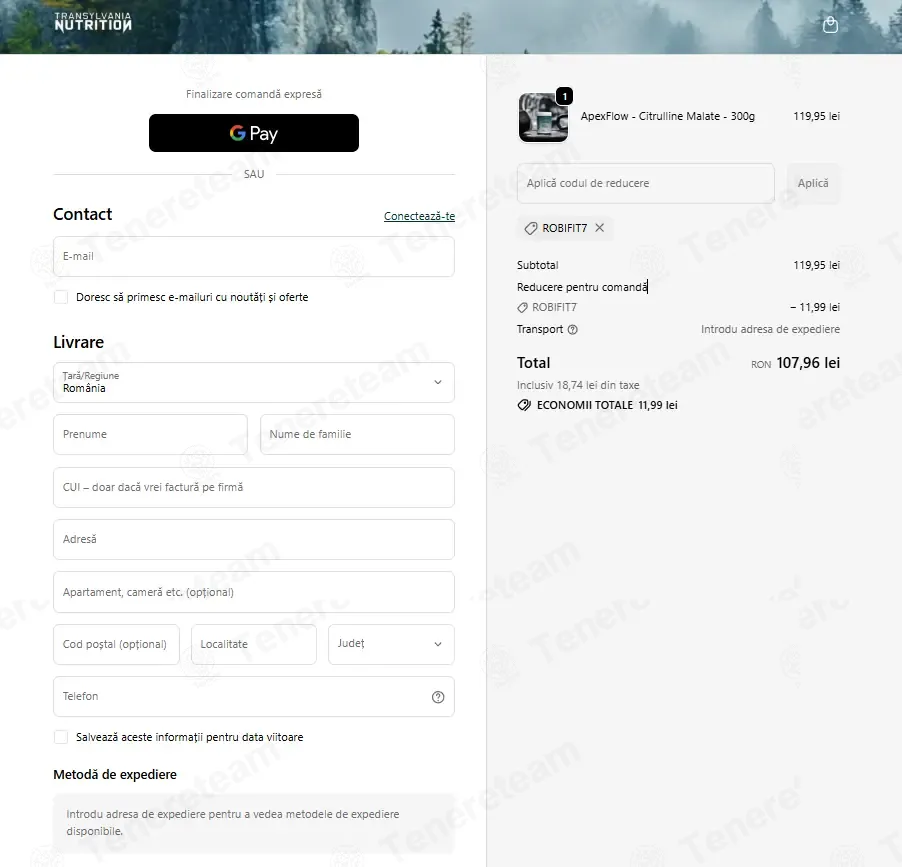The height and width of the screenshot is (867, 902).
Task: Click the Reducere pentru comandă label
Action: pos(582,287)
